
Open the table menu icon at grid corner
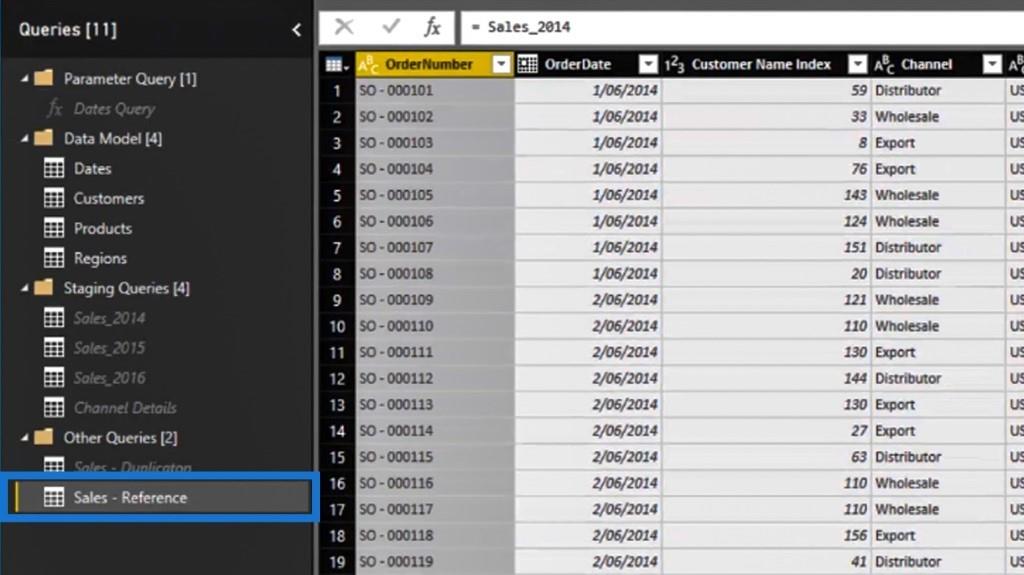pyautogui.click(x=336, y=65)
